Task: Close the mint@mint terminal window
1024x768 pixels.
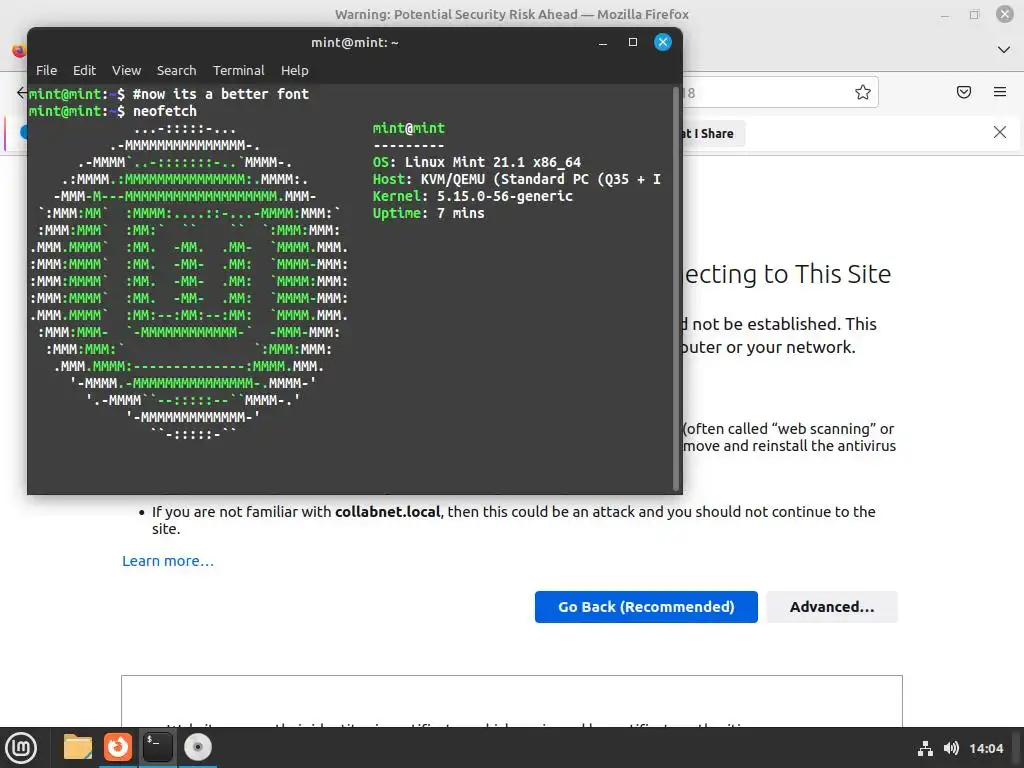Action: click(663, 42)
